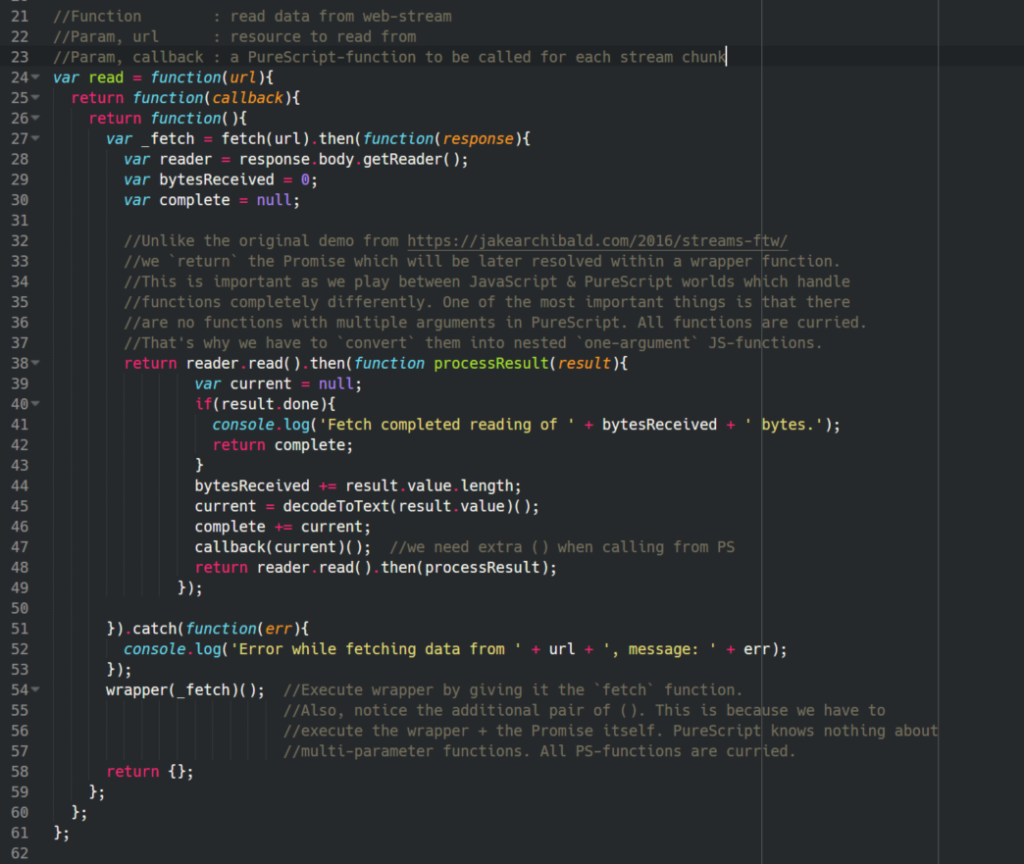The width and height of the screenshot is (1024, 864).
Task: Select line number 44 in the gutter
Action: pyautogui.click(x=20, y=485)
